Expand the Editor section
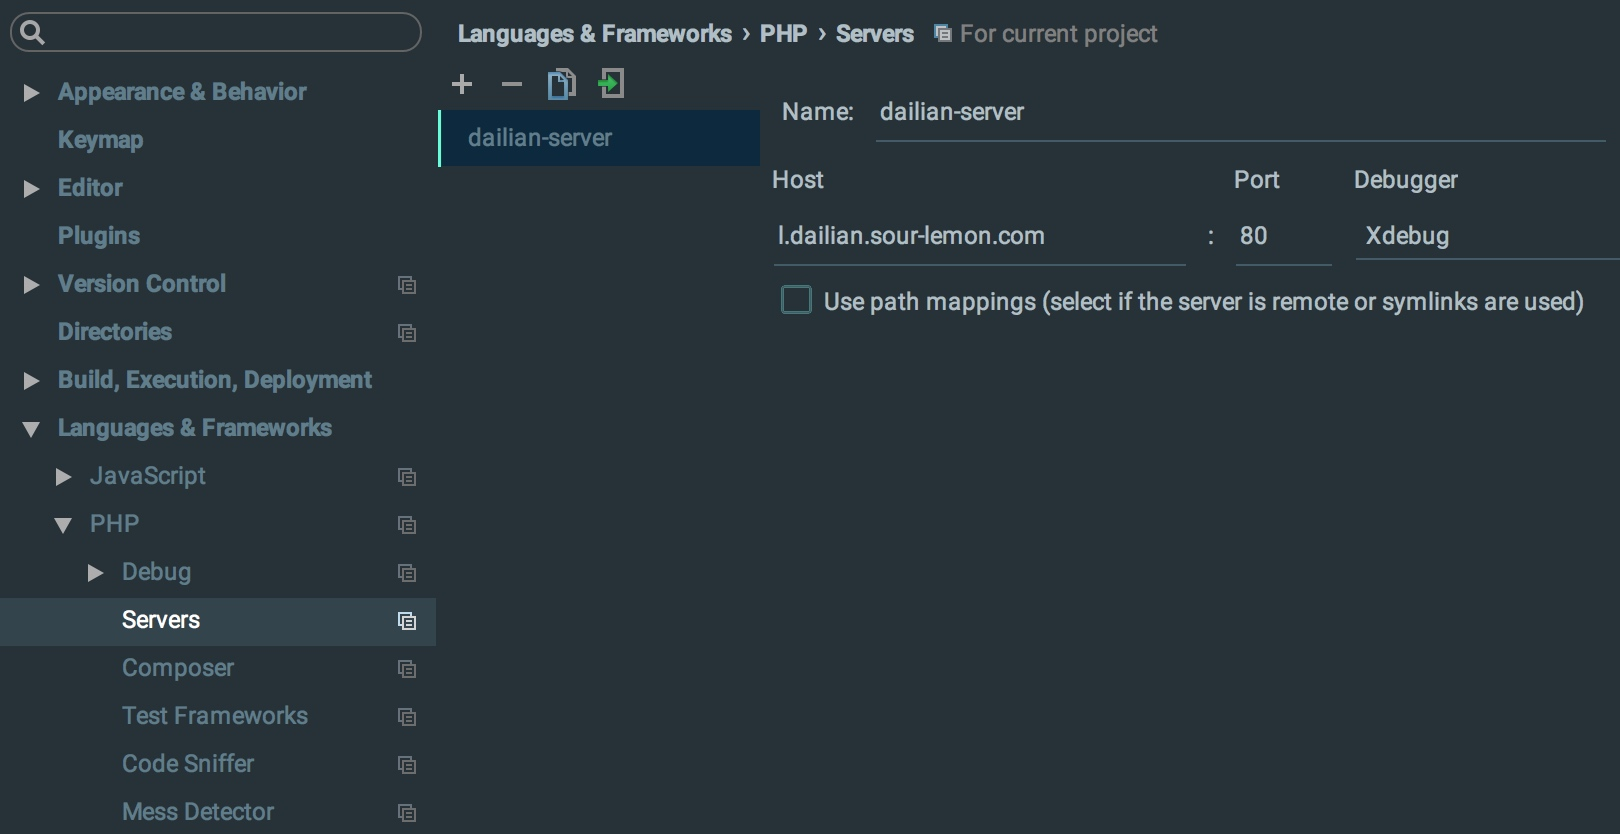1620x834 pixels. [31, 189]
